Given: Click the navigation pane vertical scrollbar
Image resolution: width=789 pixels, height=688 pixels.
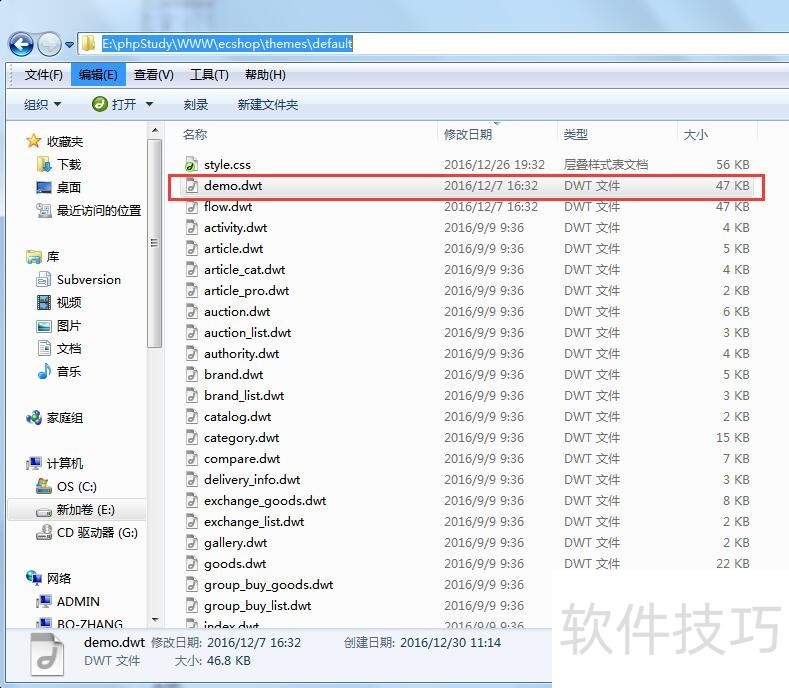Looking at the screenshot, I should [154, 240].
